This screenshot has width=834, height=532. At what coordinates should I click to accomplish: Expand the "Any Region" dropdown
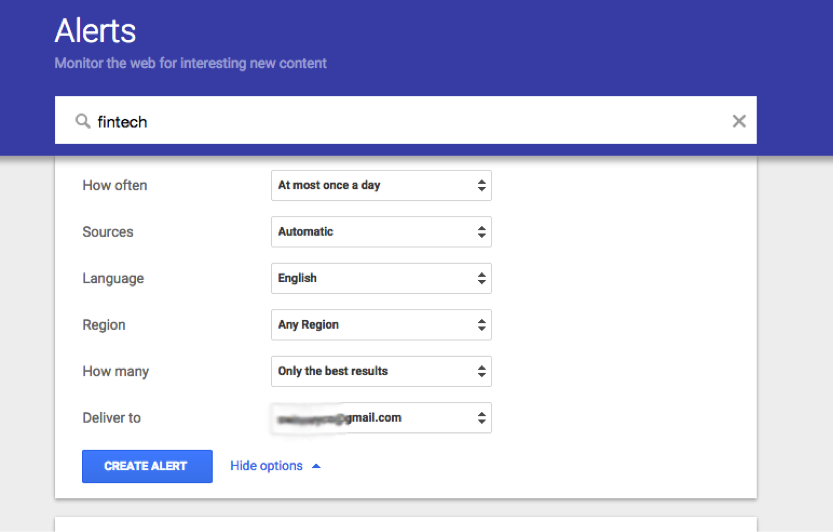[381, 325]
